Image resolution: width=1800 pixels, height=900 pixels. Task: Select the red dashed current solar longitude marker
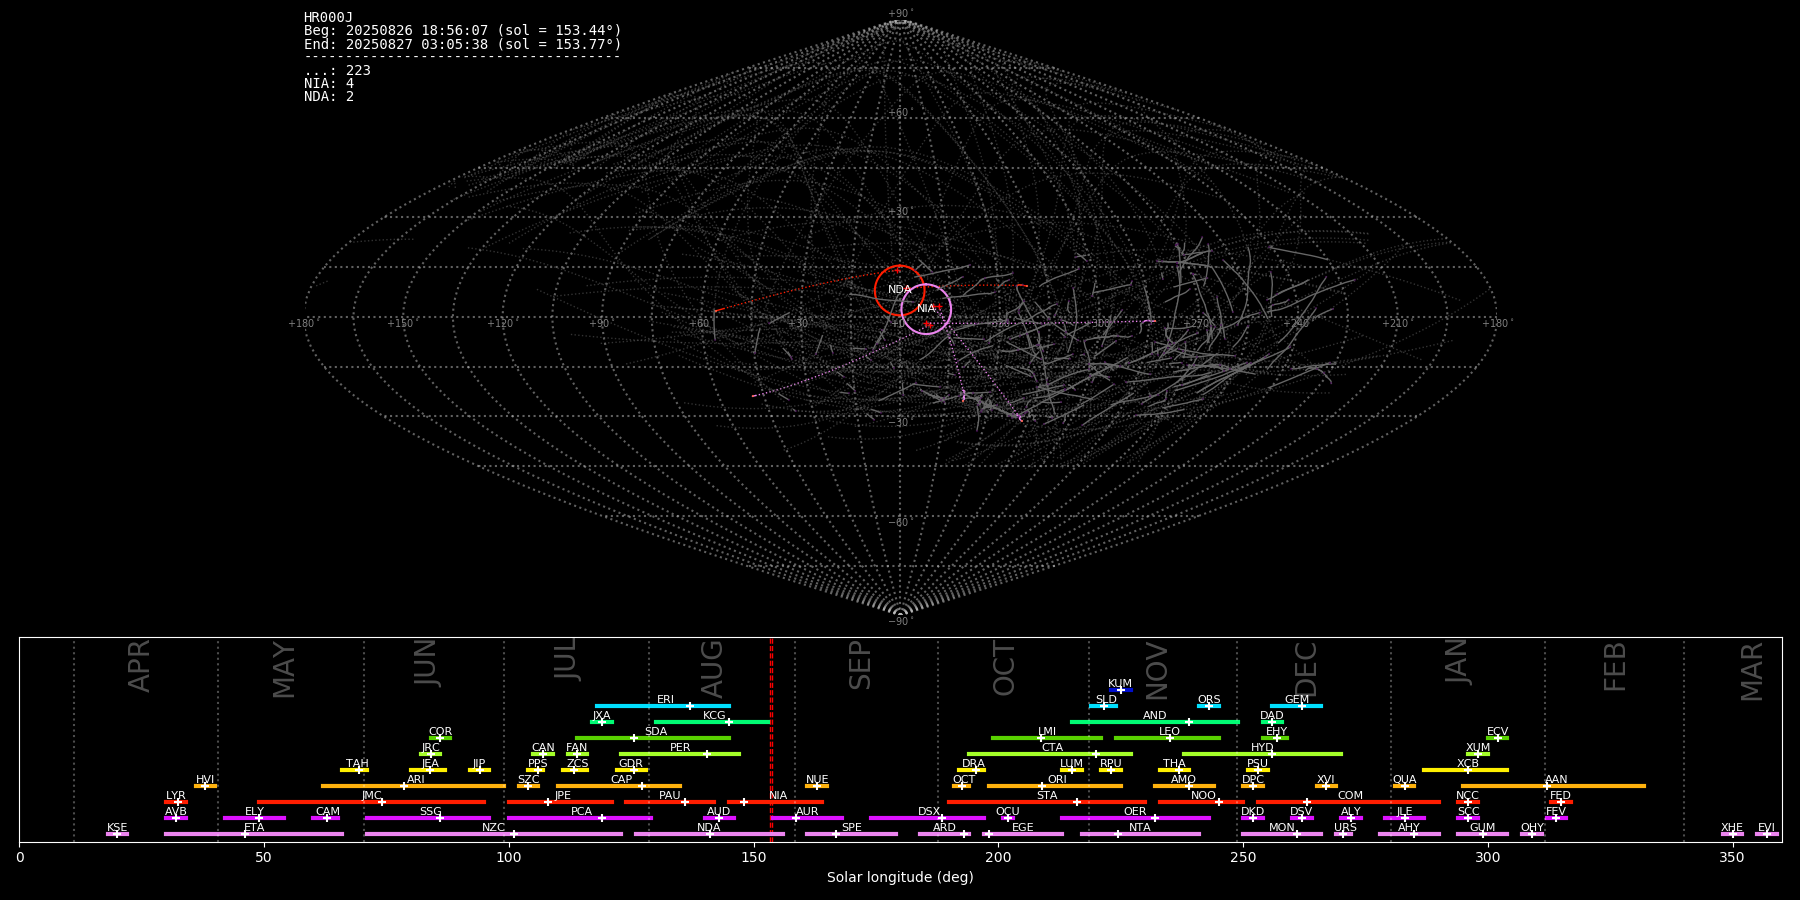tap(771, 740)
